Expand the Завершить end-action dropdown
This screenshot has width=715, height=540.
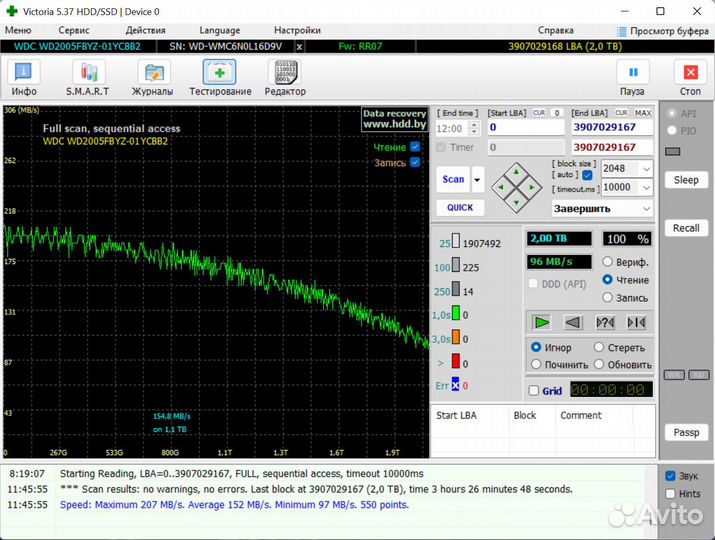646,208
